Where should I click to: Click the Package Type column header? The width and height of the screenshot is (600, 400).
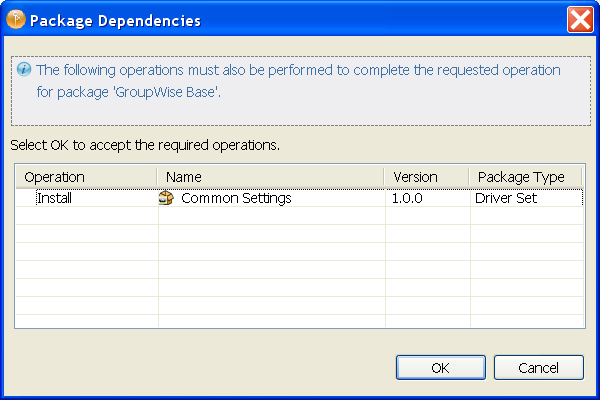click(x=521, y=177)
